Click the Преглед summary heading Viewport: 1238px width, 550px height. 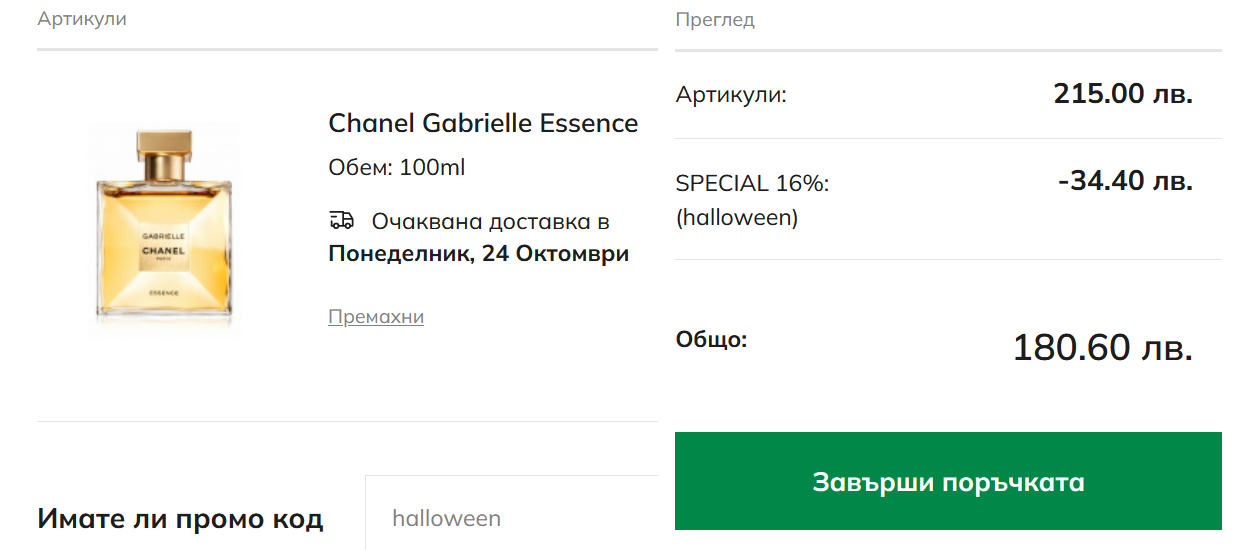(x=715, y=19)
